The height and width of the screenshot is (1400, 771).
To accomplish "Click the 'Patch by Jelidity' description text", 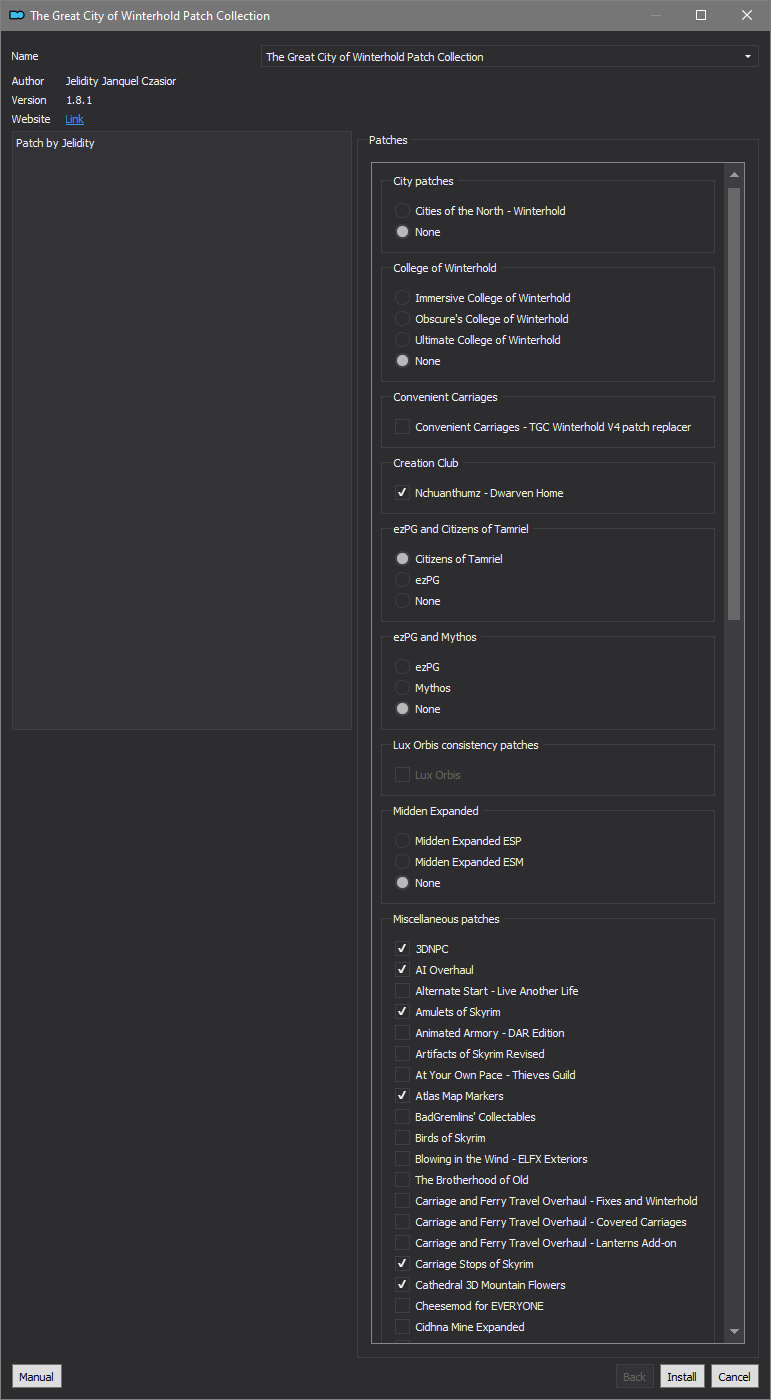I will (x=55, y=143).
